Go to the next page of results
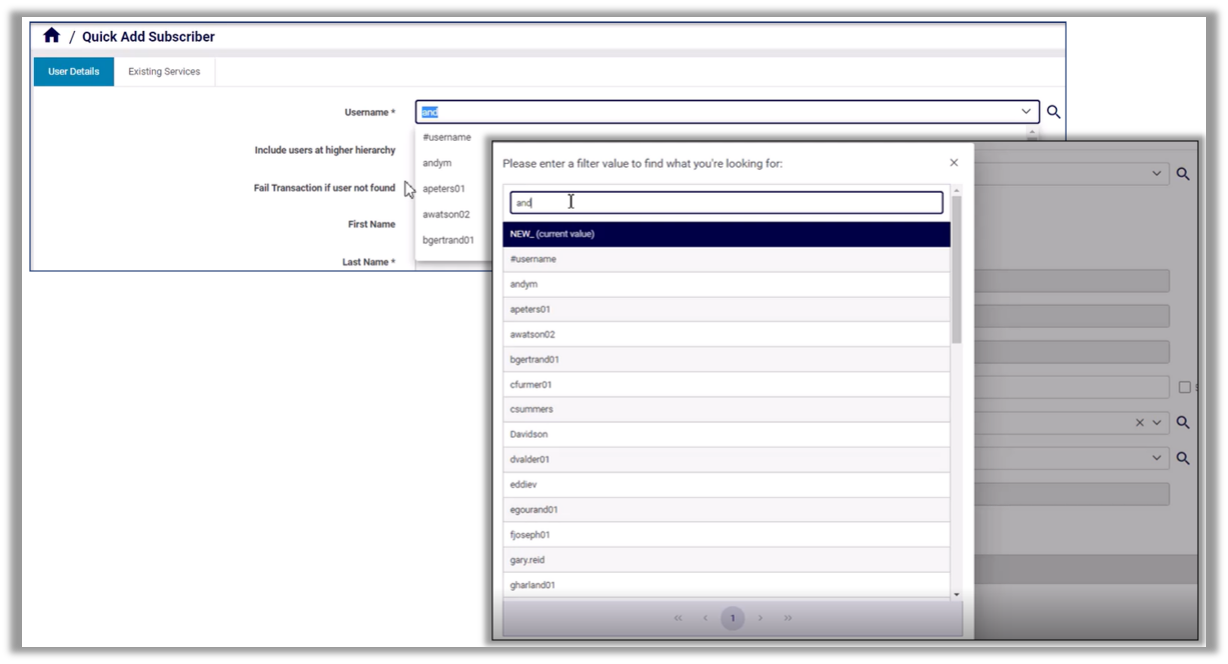 [760, 618]
